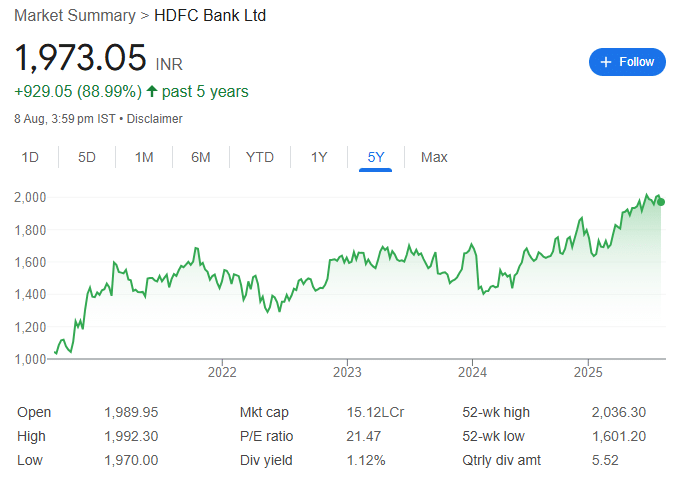The image size is (685, 490).
Task: Select the 5D time range tab
Action: pyautogui.click(x=86, y=157)
